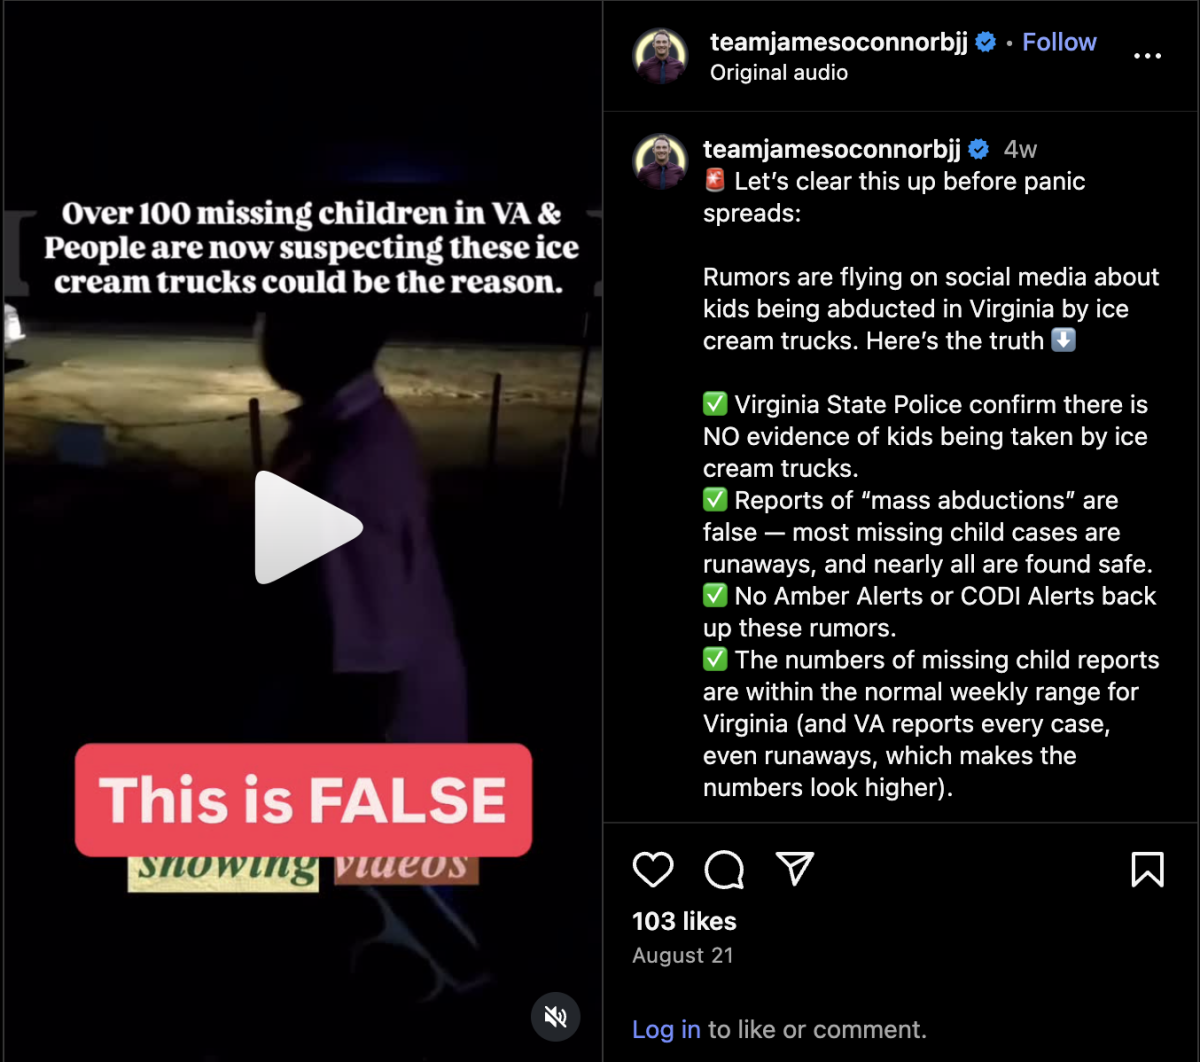Save post with bookmark icon
This screenshot has height=1062, width=1200.
pyautogui.click(x=1147, y=869)
